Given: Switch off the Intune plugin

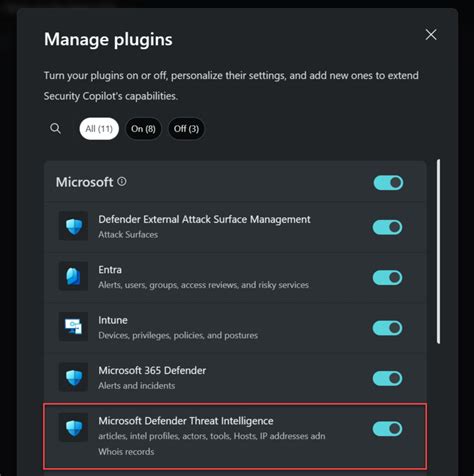Looking at the screenshot, I should (x=387, y=328).
